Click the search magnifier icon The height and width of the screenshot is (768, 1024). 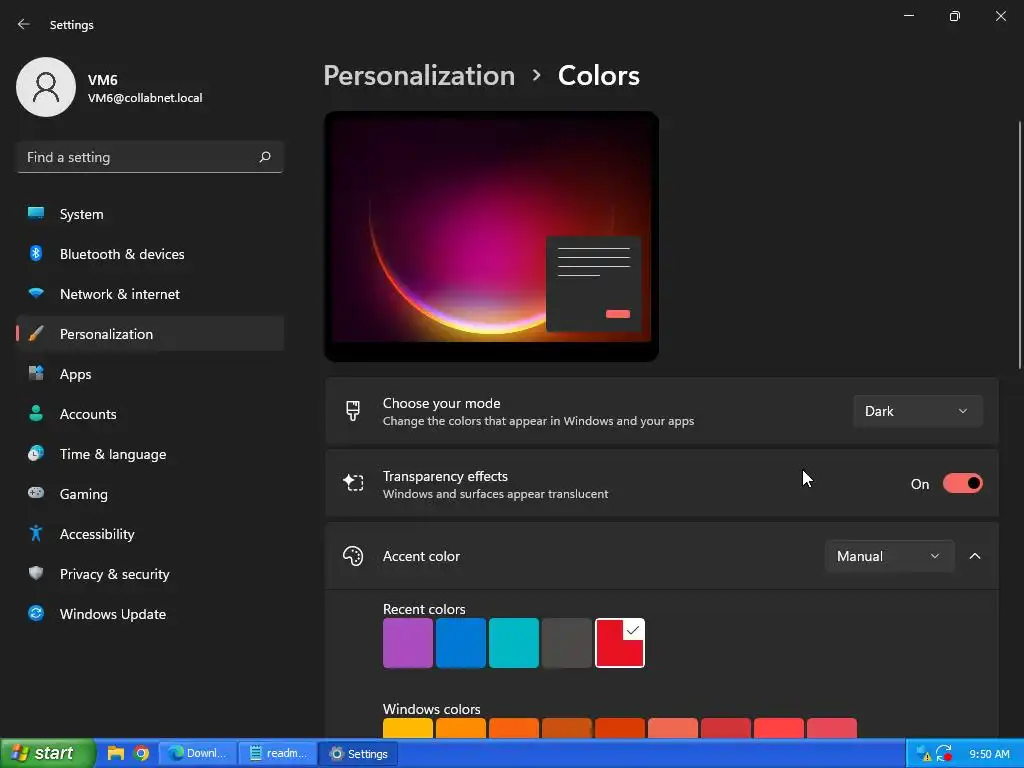(x=264, y=157)
